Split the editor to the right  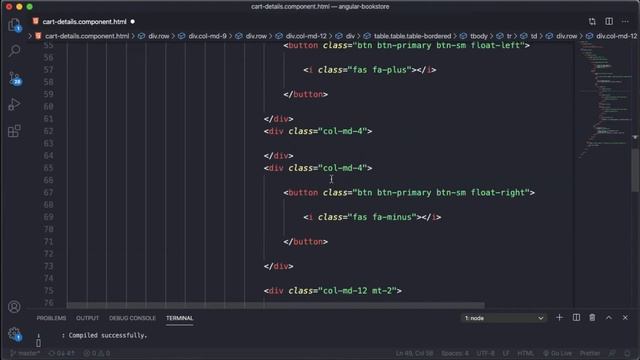[609, 21]
